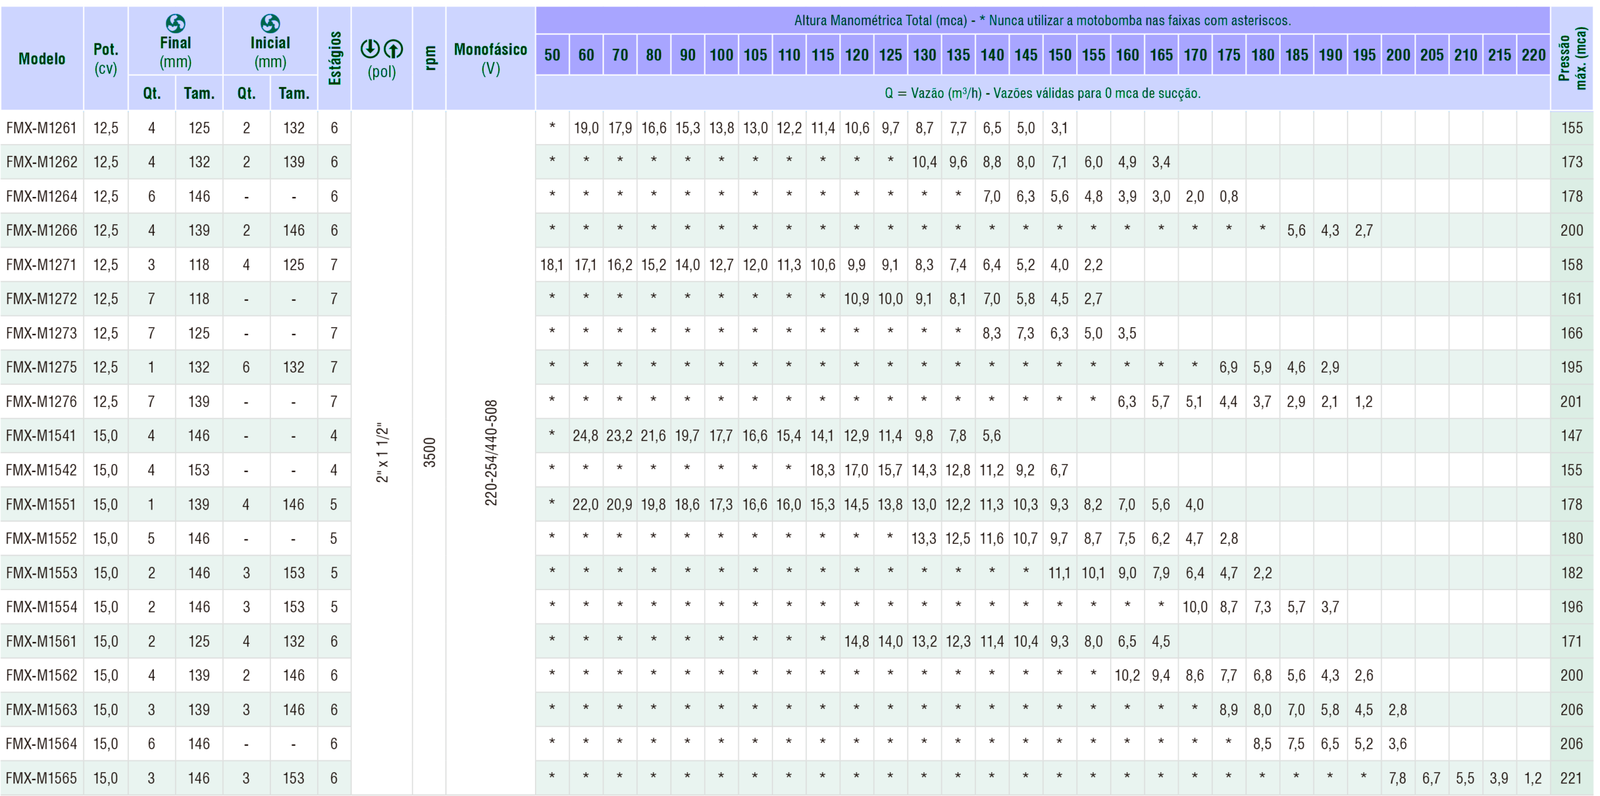1600x796 pixels.
Task: Select model FMX-M1562
Action: (x=41, y=675)
